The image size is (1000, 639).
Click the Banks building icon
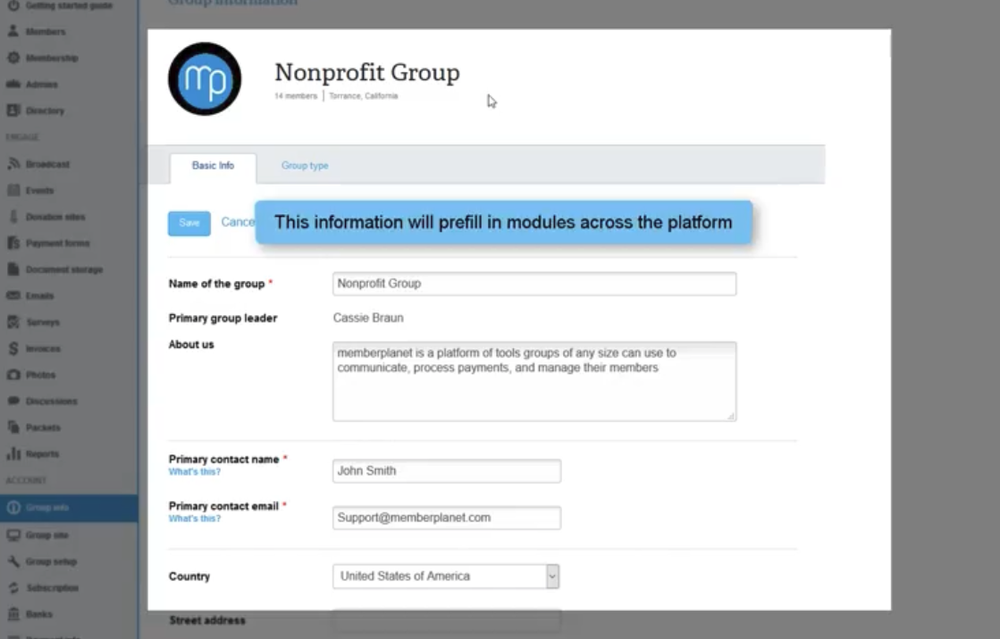click(x=13, y=614)
